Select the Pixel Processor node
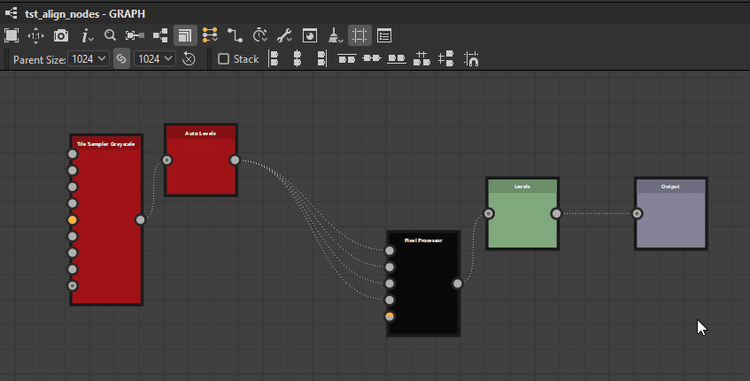Image resolution: width=750 pixels, height=381 pixels. (423, 284)
